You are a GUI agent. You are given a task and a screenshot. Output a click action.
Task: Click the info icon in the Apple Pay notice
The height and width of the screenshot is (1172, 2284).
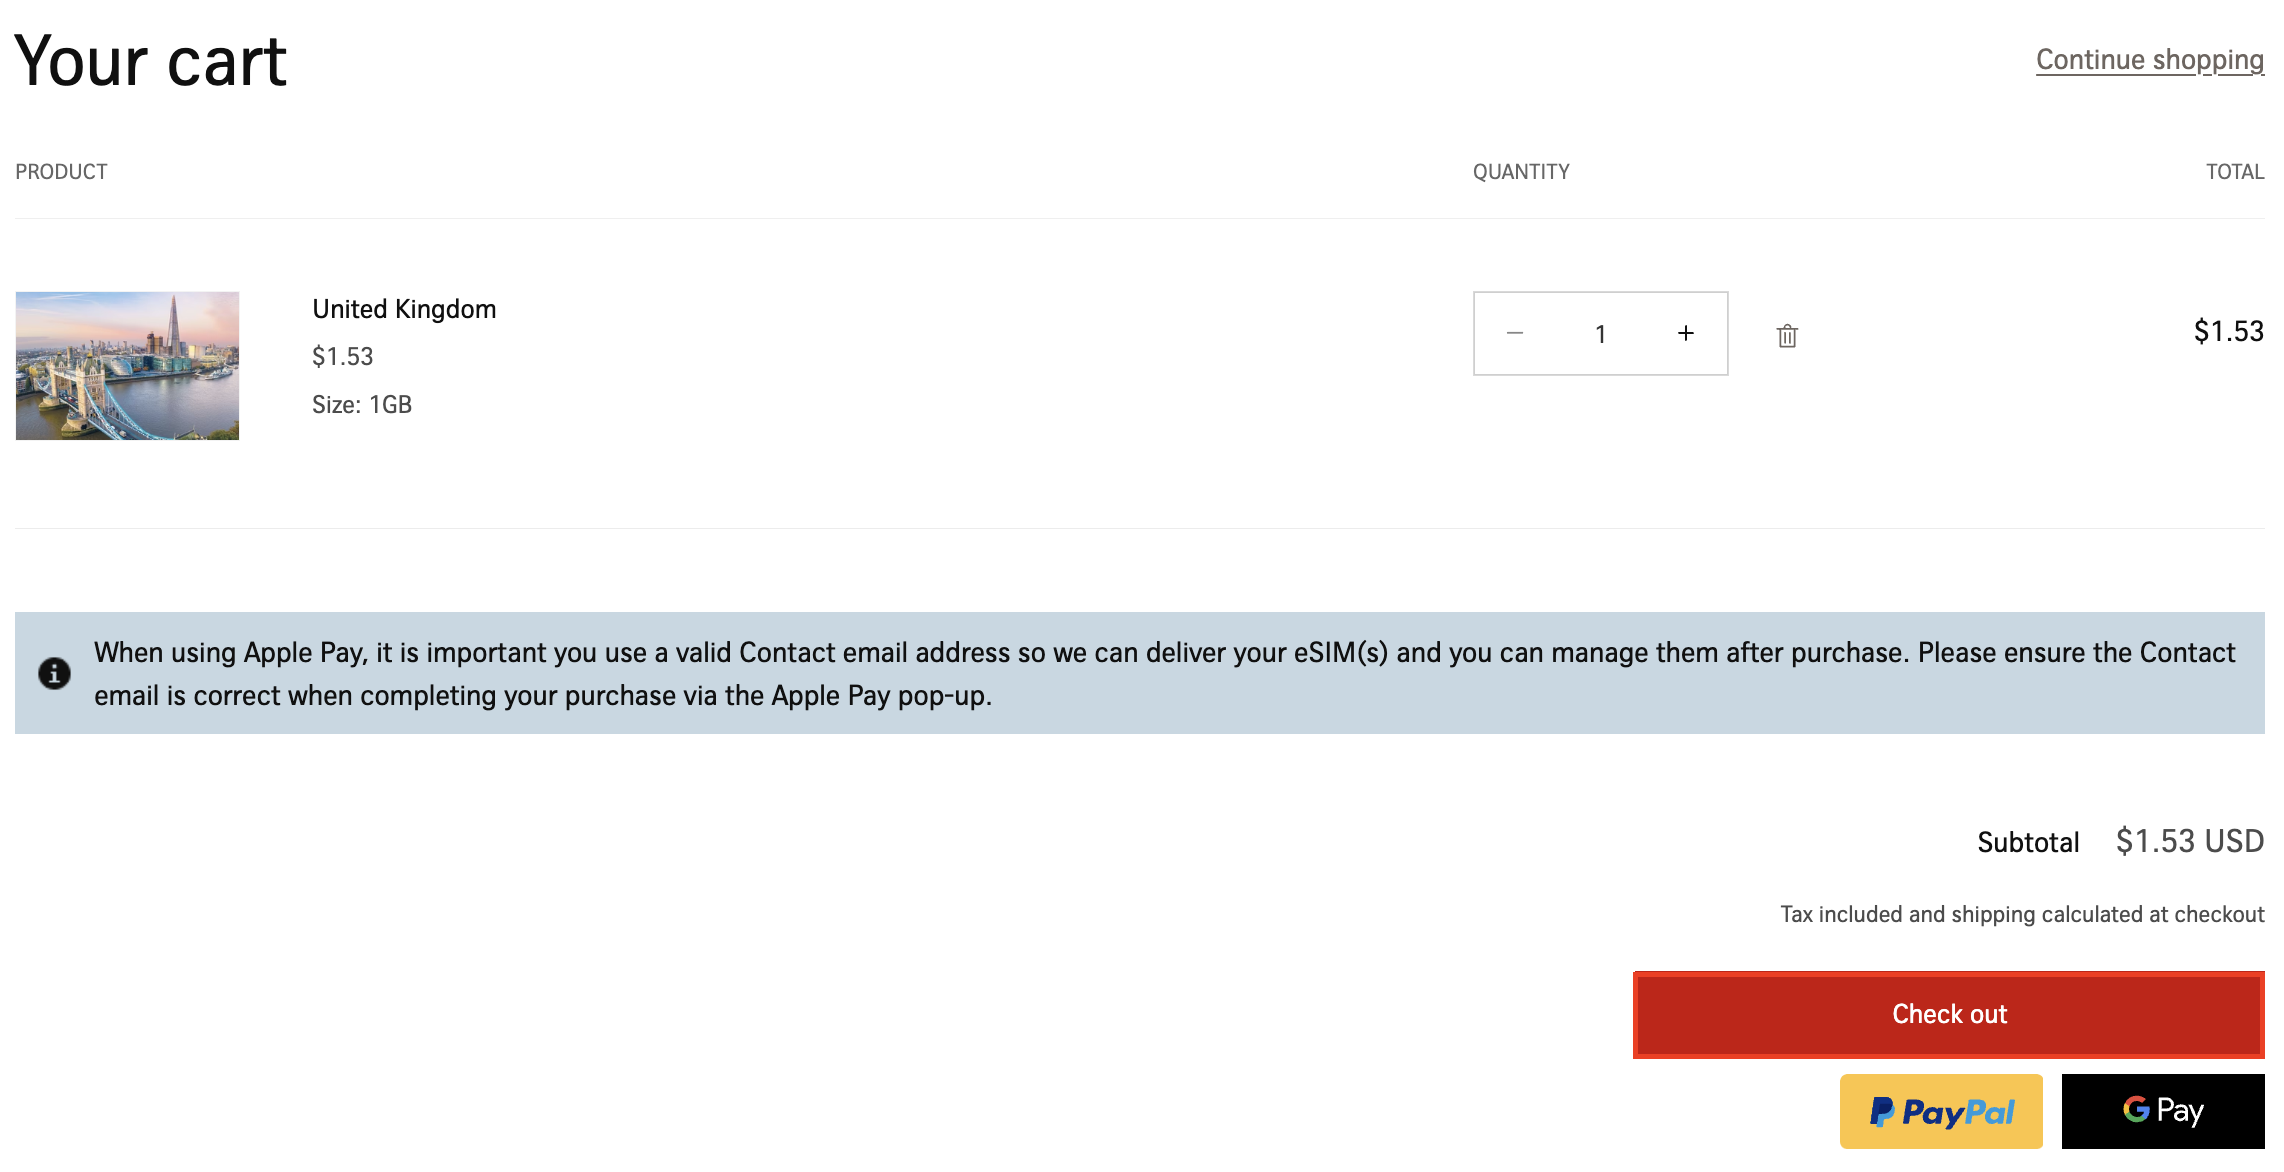click(x=54, y=673)
